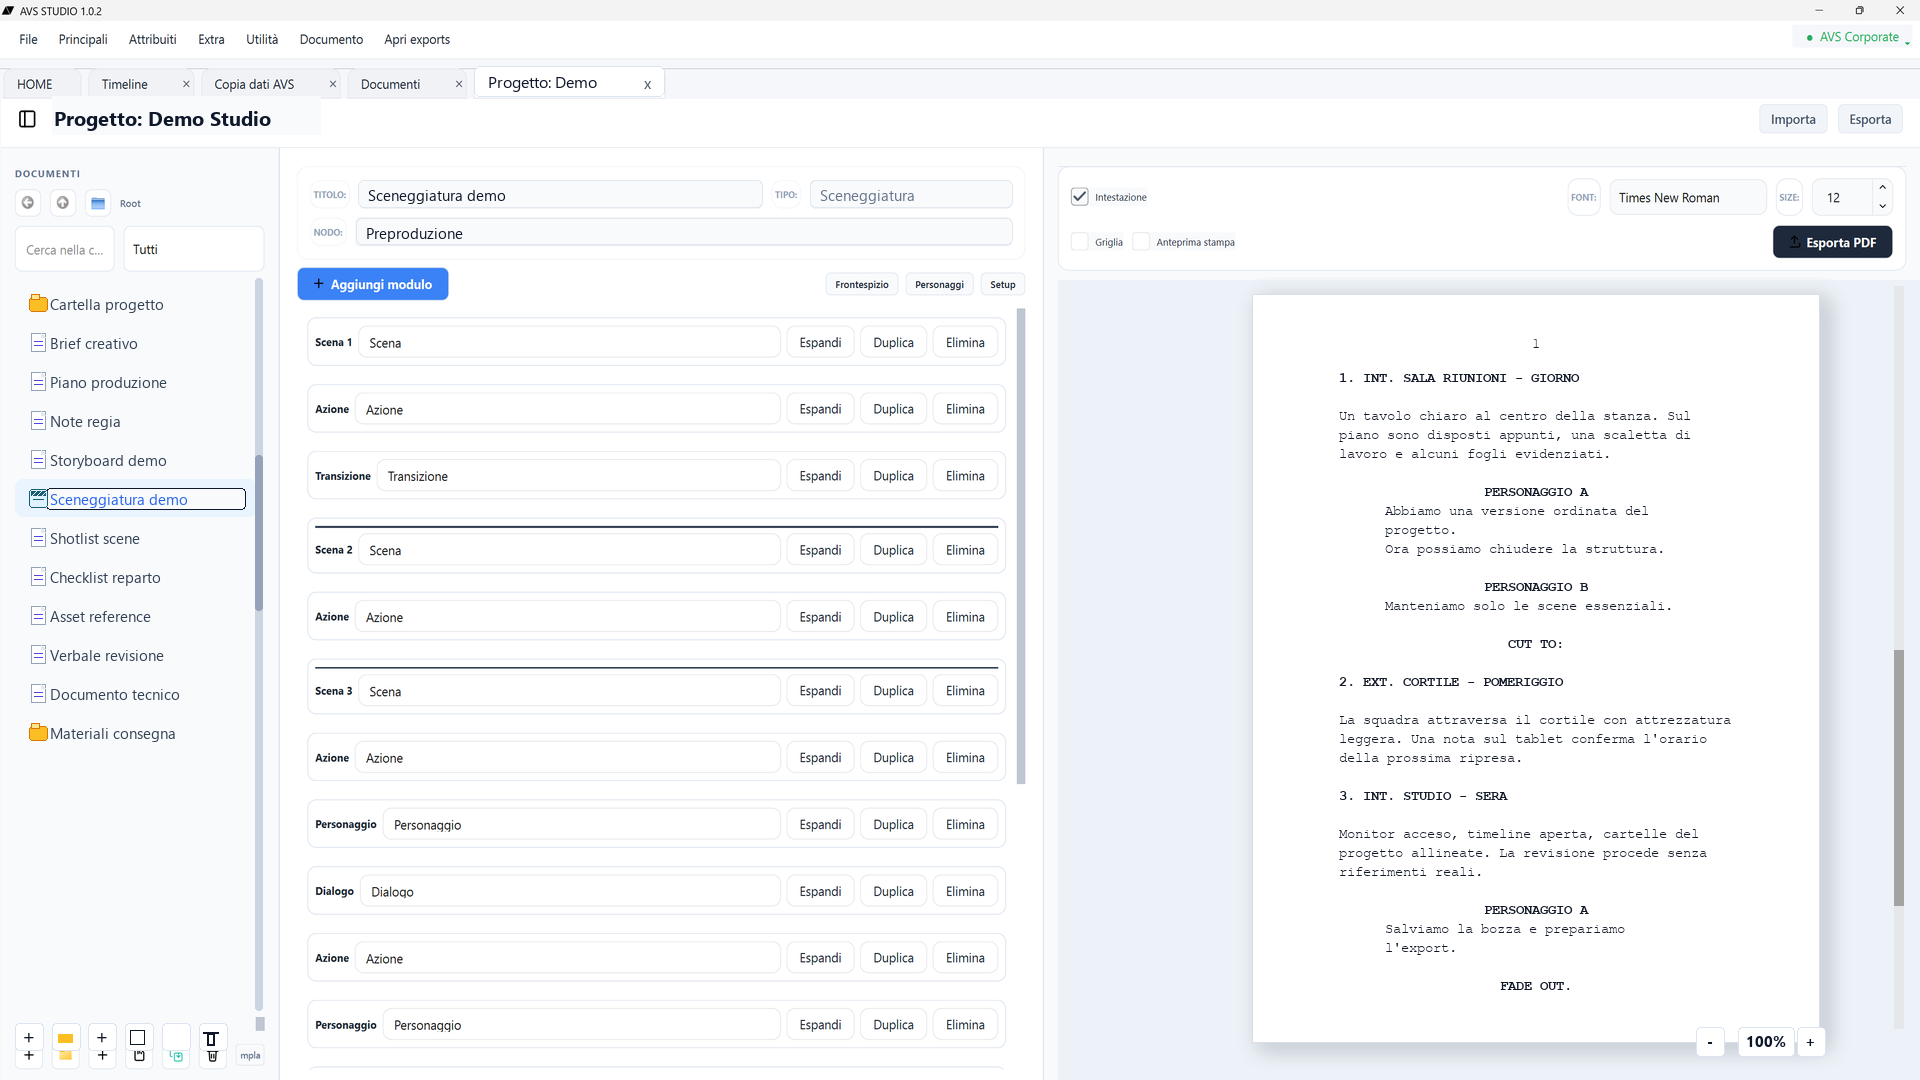The width and height of the screenshot is (1920, 1080).
Task: Click the preview pane vertical scrollbar
Action: point(1898,778)
